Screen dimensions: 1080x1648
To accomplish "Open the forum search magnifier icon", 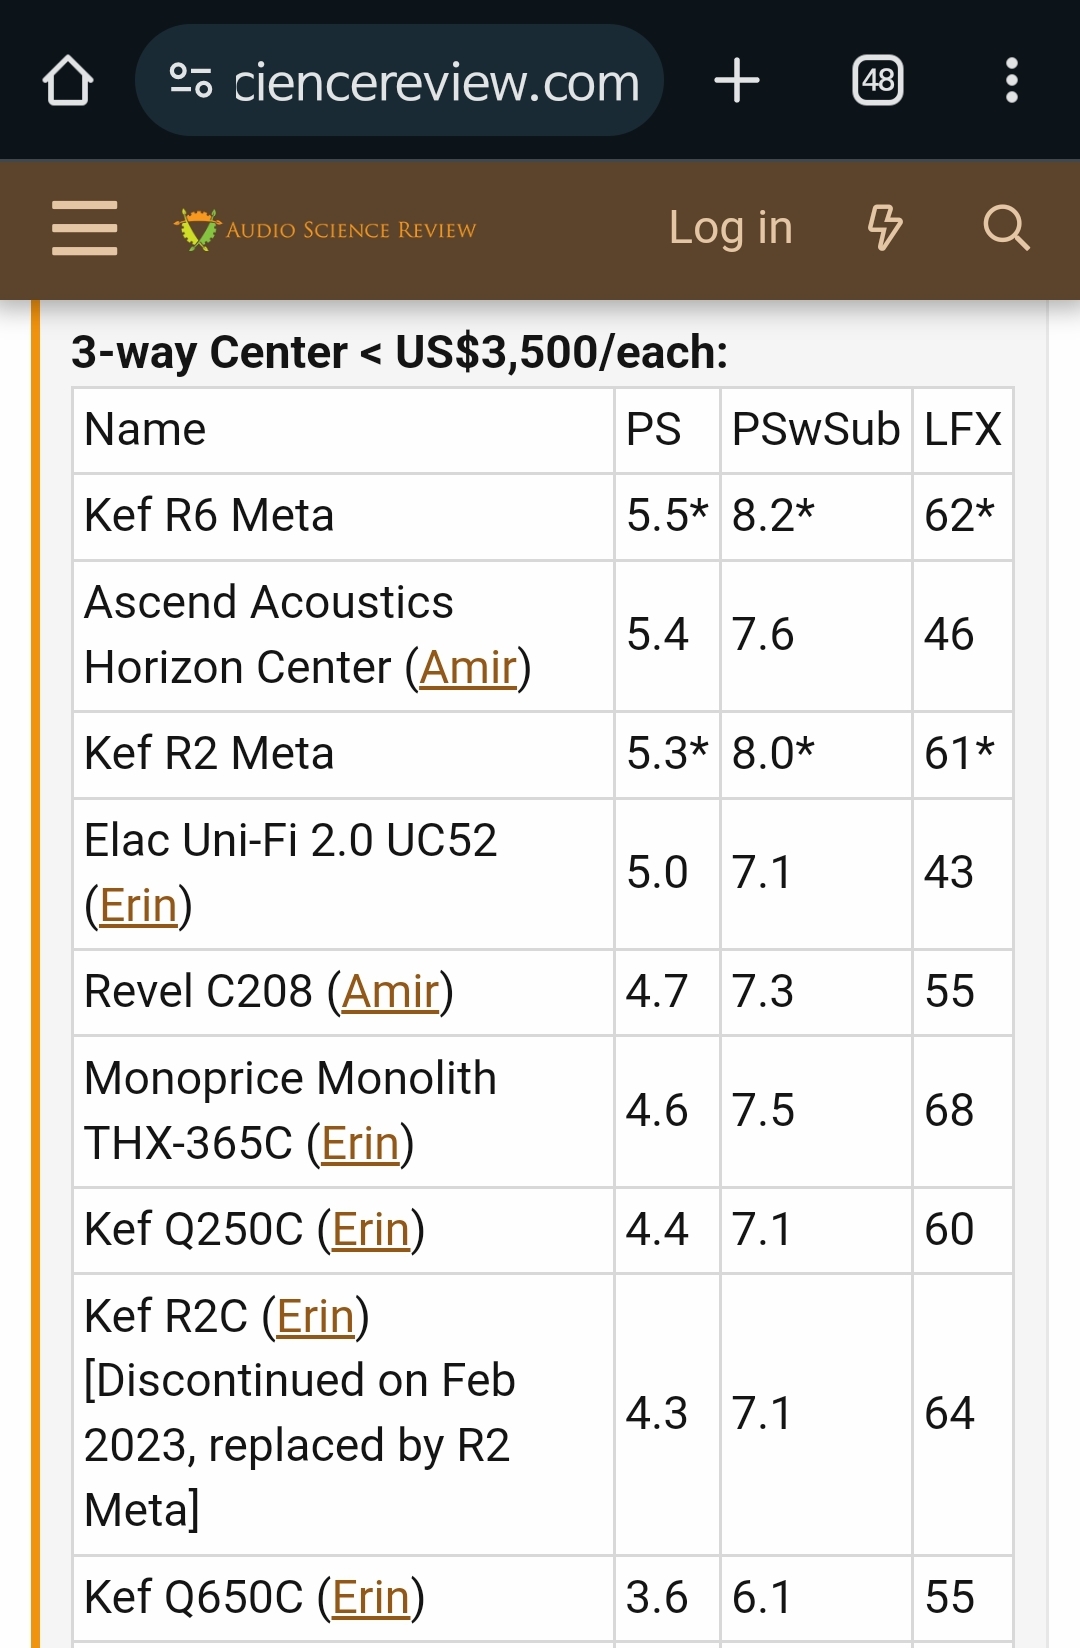I will coord(1006,228).
